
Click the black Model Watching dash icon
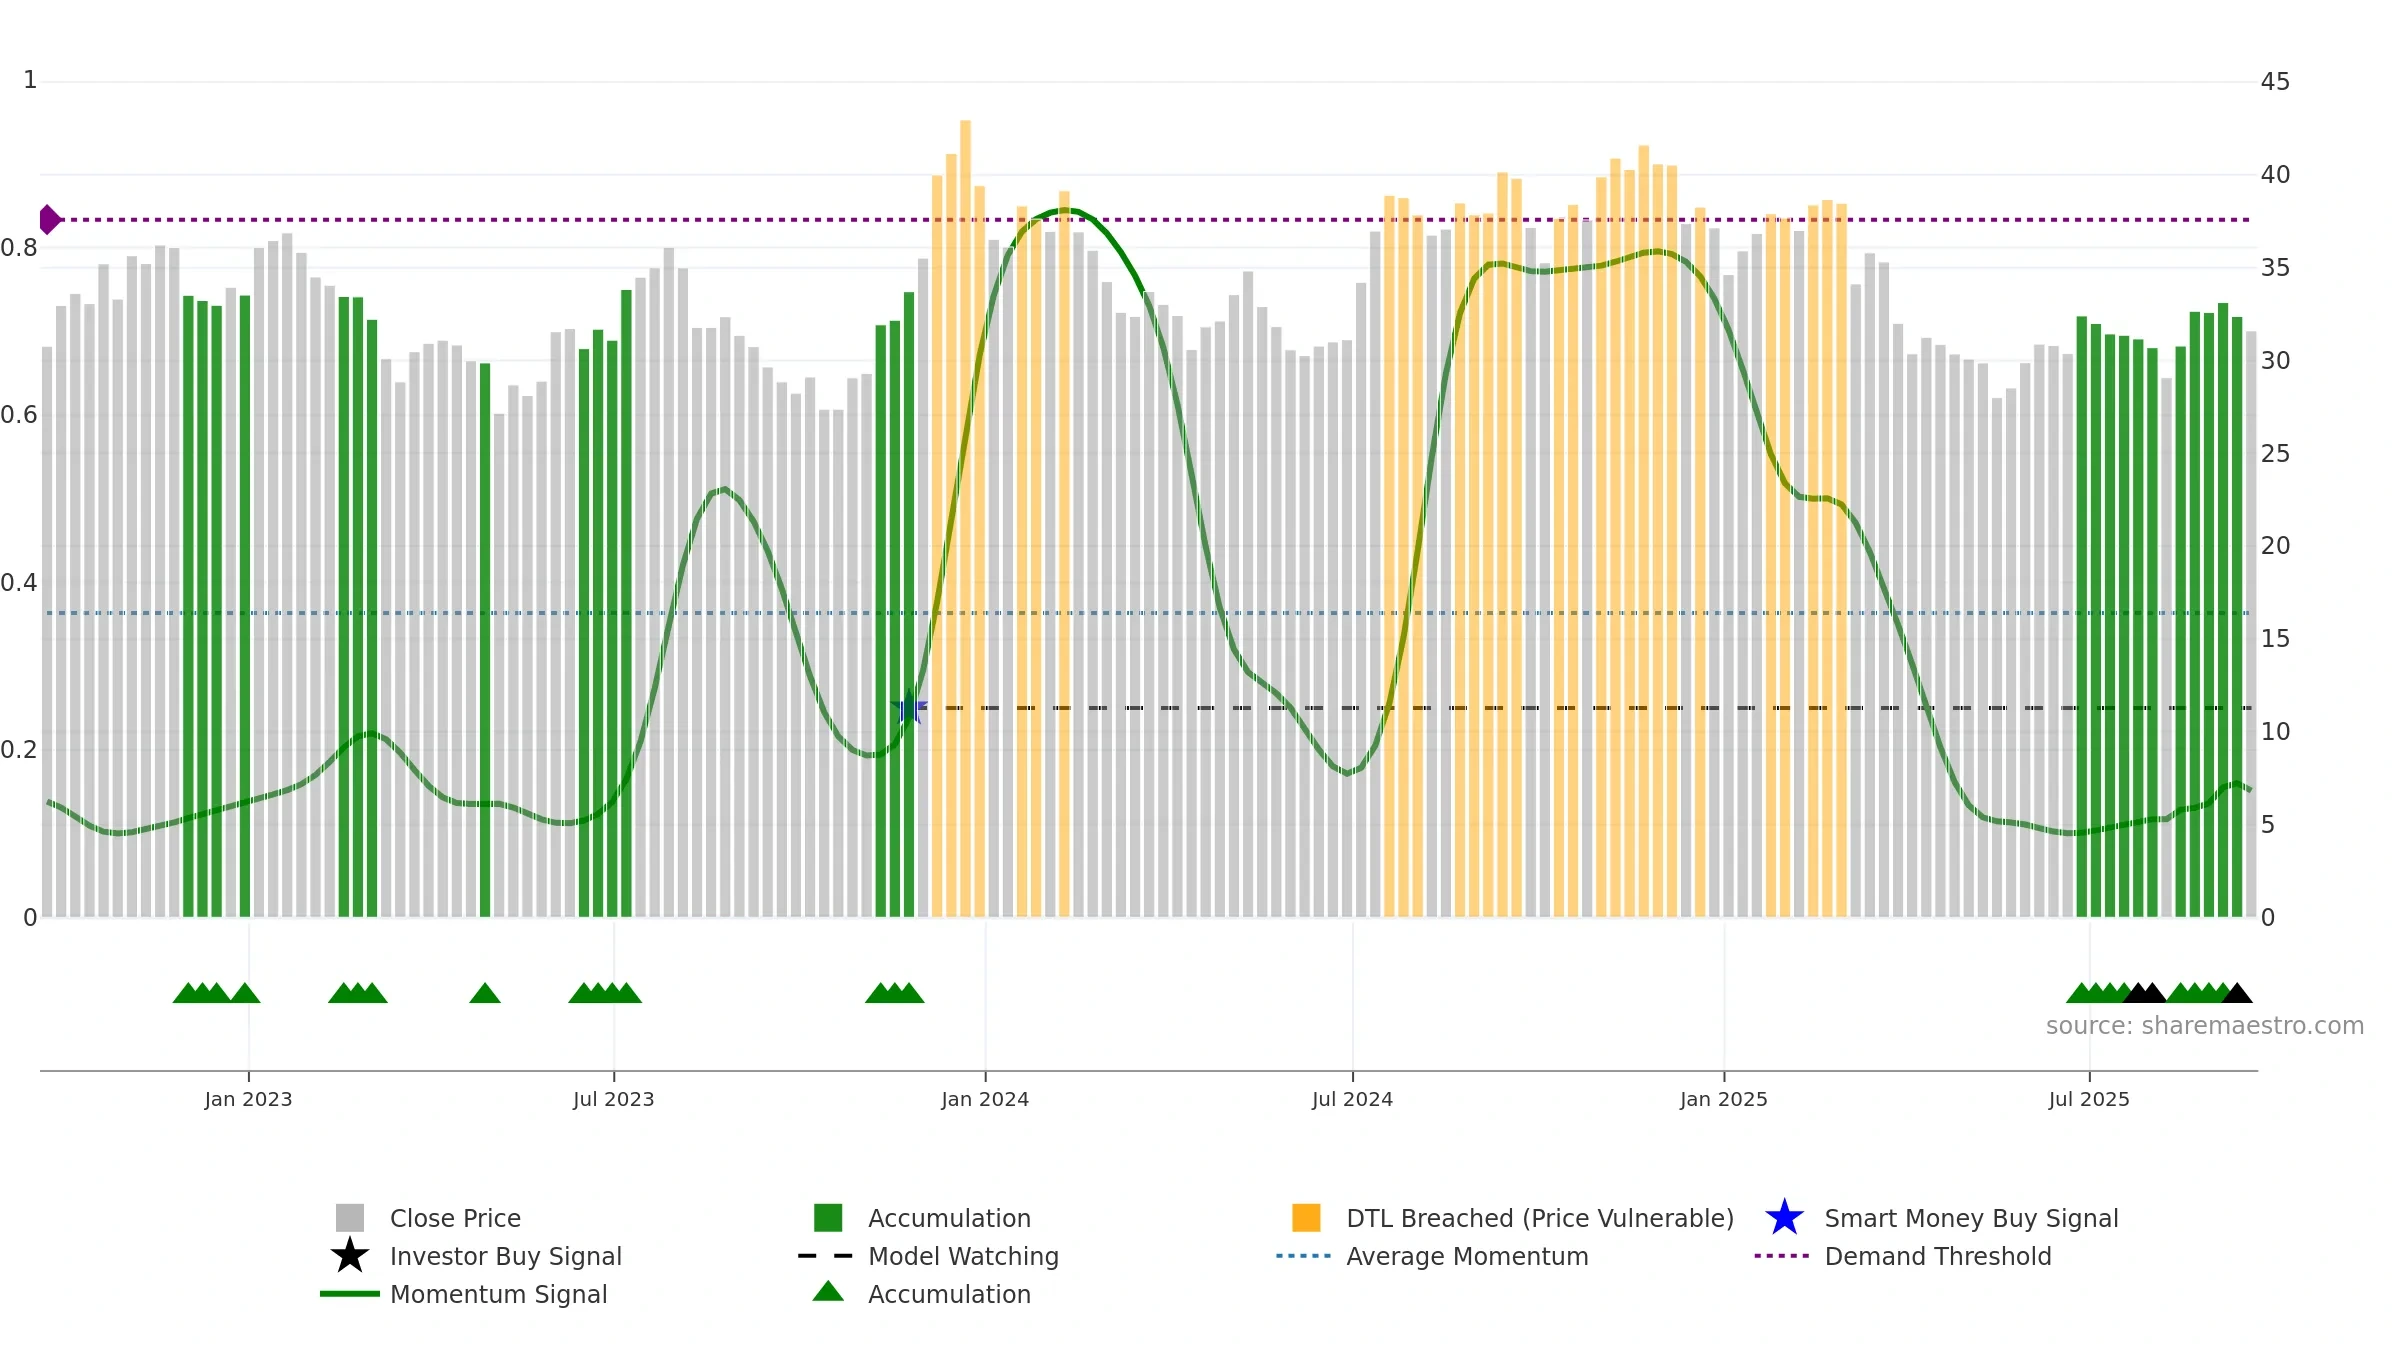(x=826, y=1256)
